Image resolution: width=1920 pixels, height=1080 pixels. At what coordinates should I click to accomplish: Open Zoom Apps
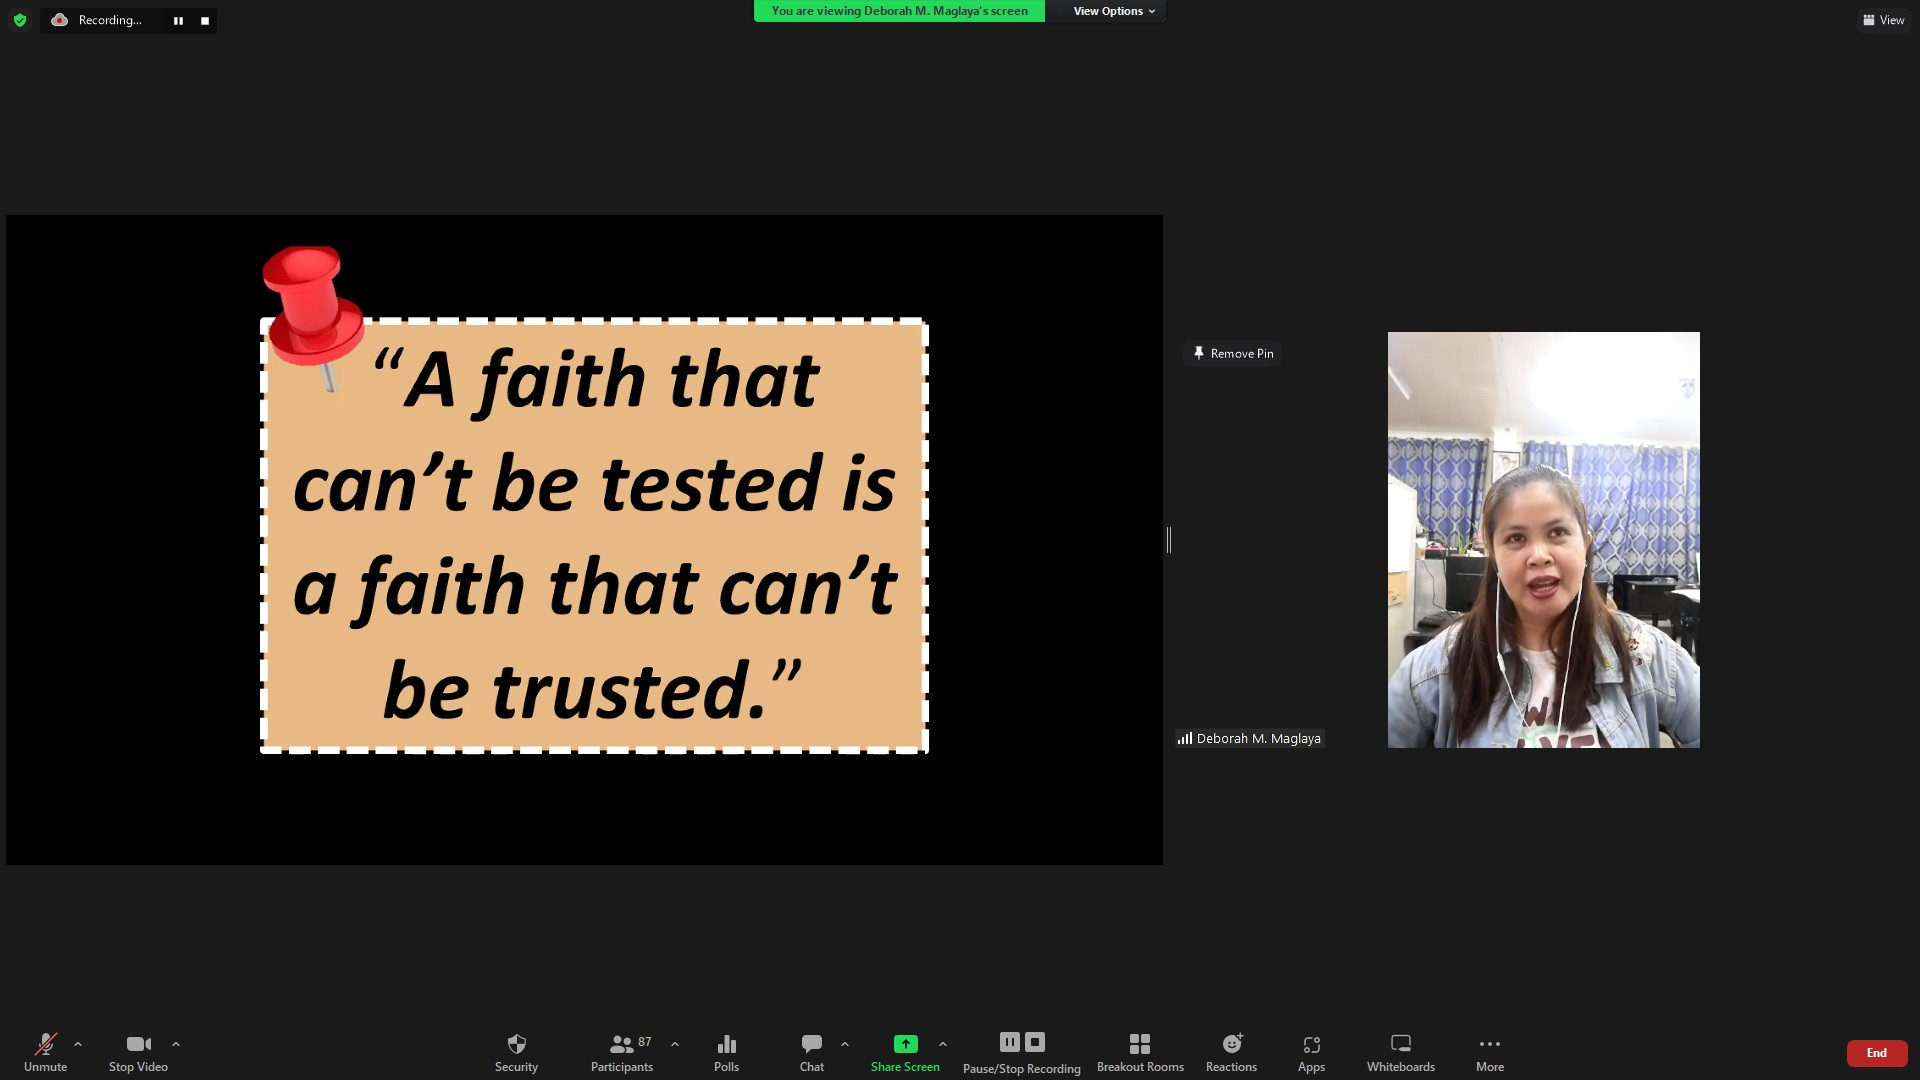coord(1311,1052)
